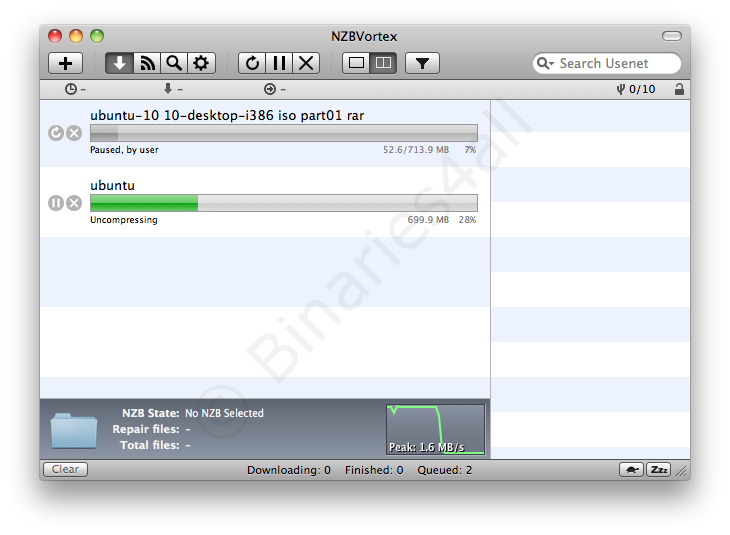Viewport: 730px width, 535px height.
Task: Click the plus button to add NZB
Action: pos(66,63)
